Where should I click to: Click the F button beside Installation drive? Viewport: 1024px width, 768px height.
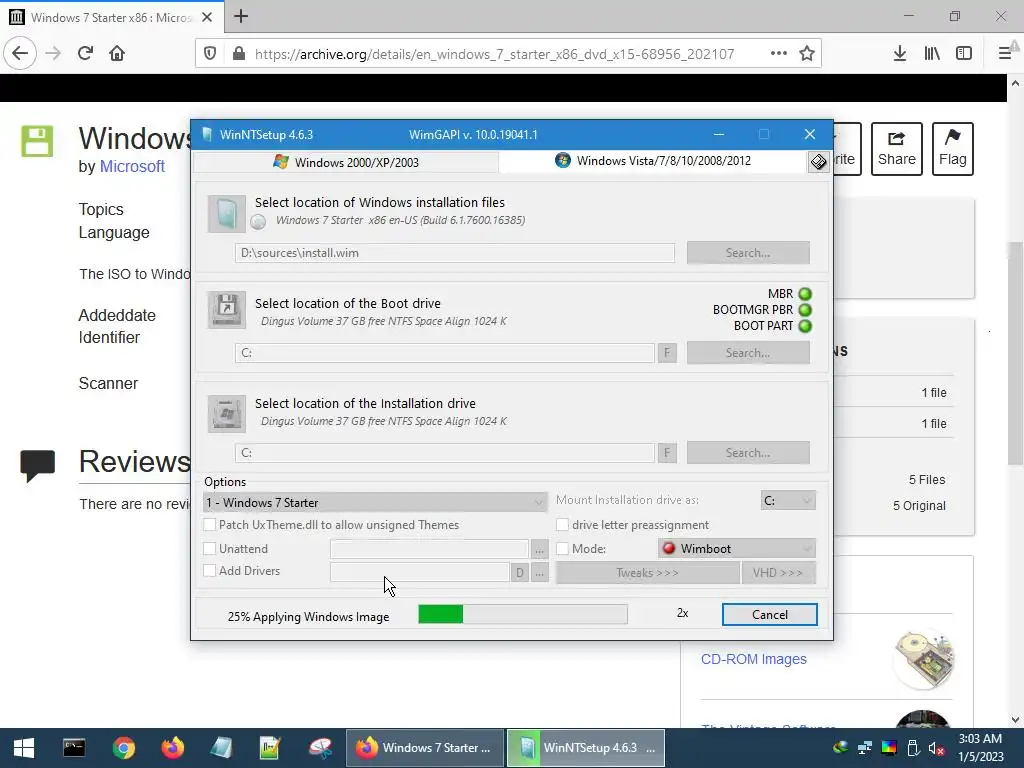(x=667, y=453)
